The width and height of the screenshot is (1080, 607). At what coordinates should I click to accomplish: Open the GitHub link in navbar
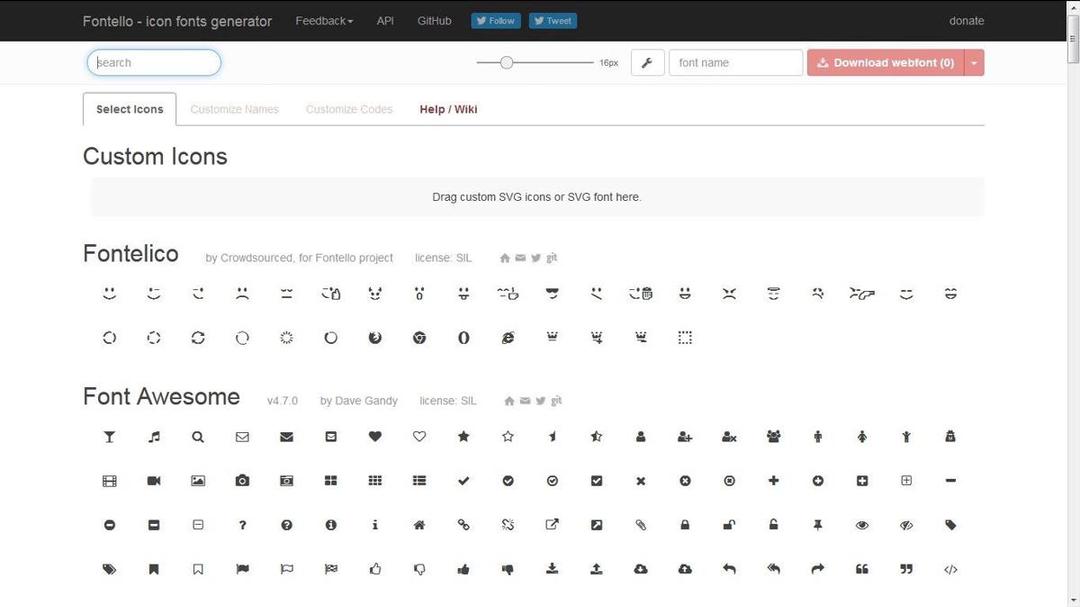tap(434, 21)
